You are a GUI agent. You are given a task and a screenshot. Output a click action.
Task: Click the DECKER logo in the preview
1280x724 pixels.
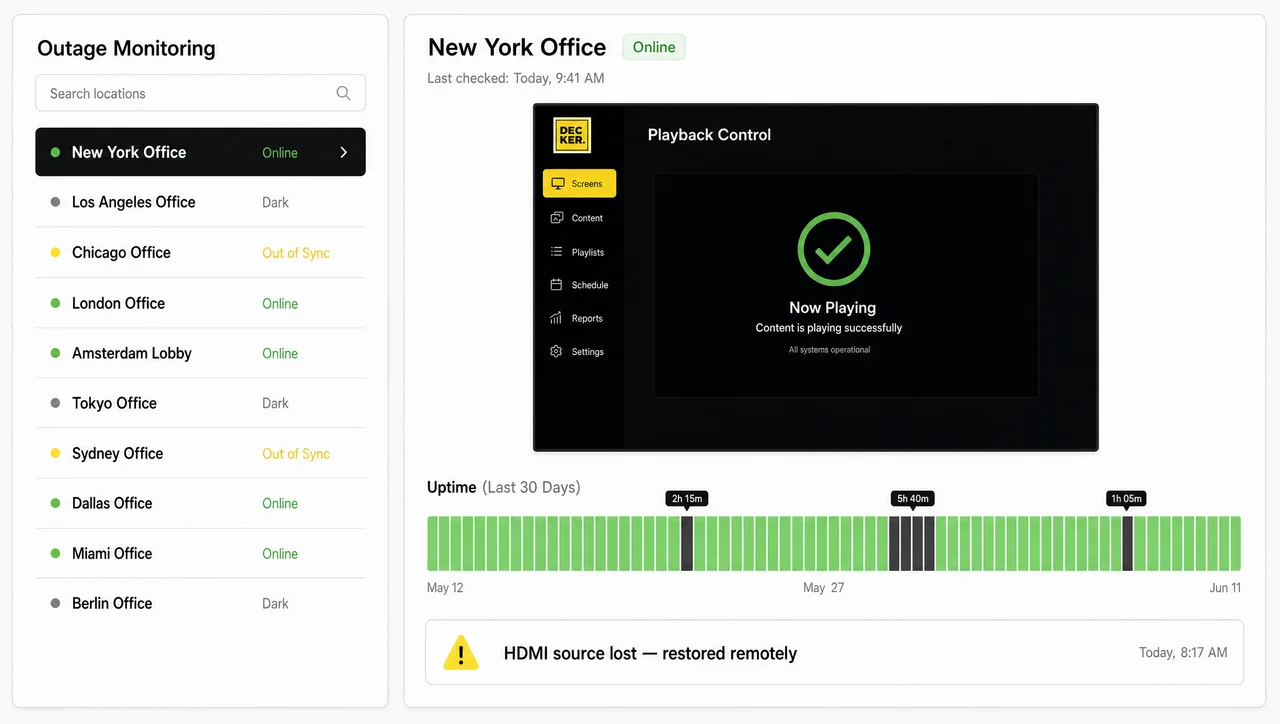(x=572, y=135)
